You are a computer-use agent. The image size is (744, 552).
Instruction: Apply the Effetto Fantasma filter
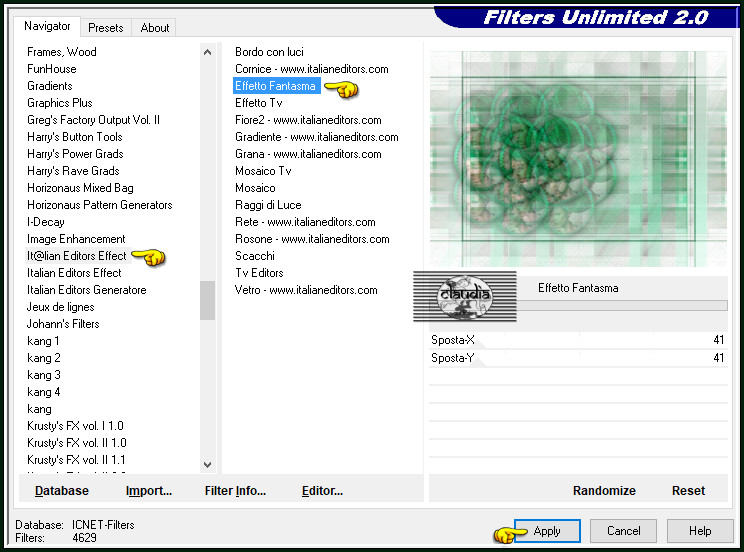click(x=547, y=531)
